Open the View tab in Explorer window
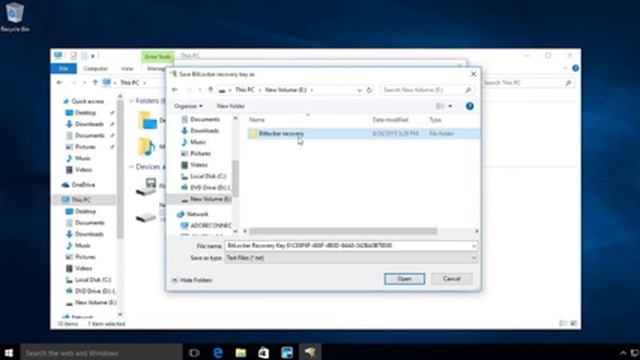The width and height of the screenshot is (640, 360). [x=127, y=69]
